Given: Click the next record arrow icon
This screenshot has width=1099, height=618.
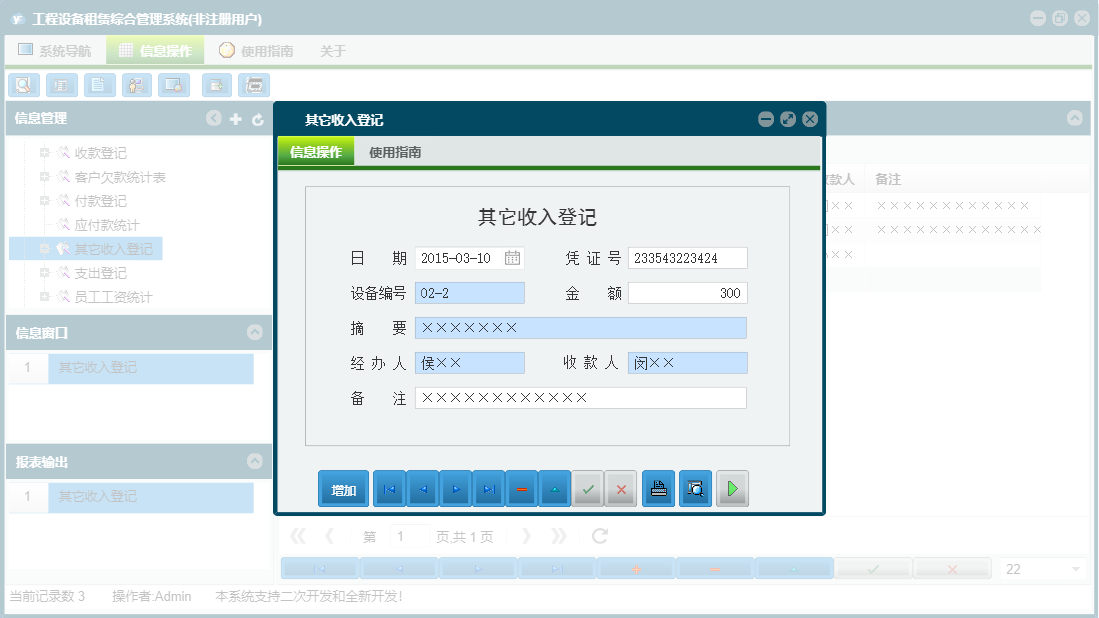Looking at the screenshot, I should point(455,488).
